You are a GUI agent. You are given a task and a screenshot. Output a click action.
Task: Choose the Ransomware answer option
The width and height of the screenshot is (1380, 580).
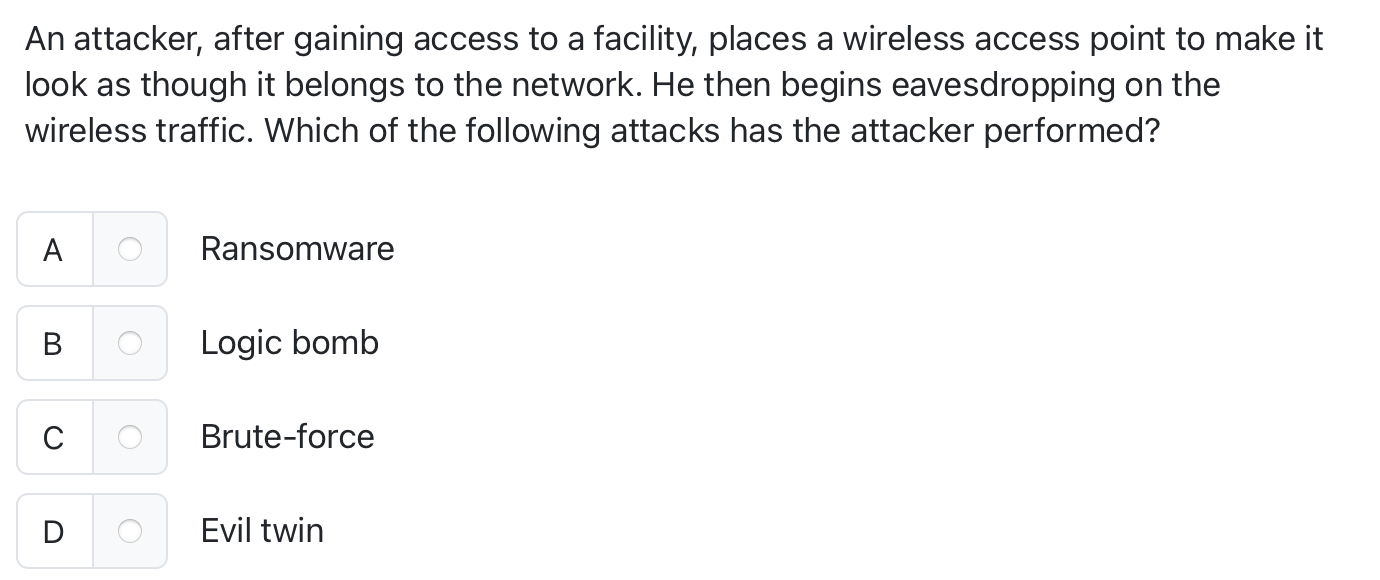click(297, 249)
